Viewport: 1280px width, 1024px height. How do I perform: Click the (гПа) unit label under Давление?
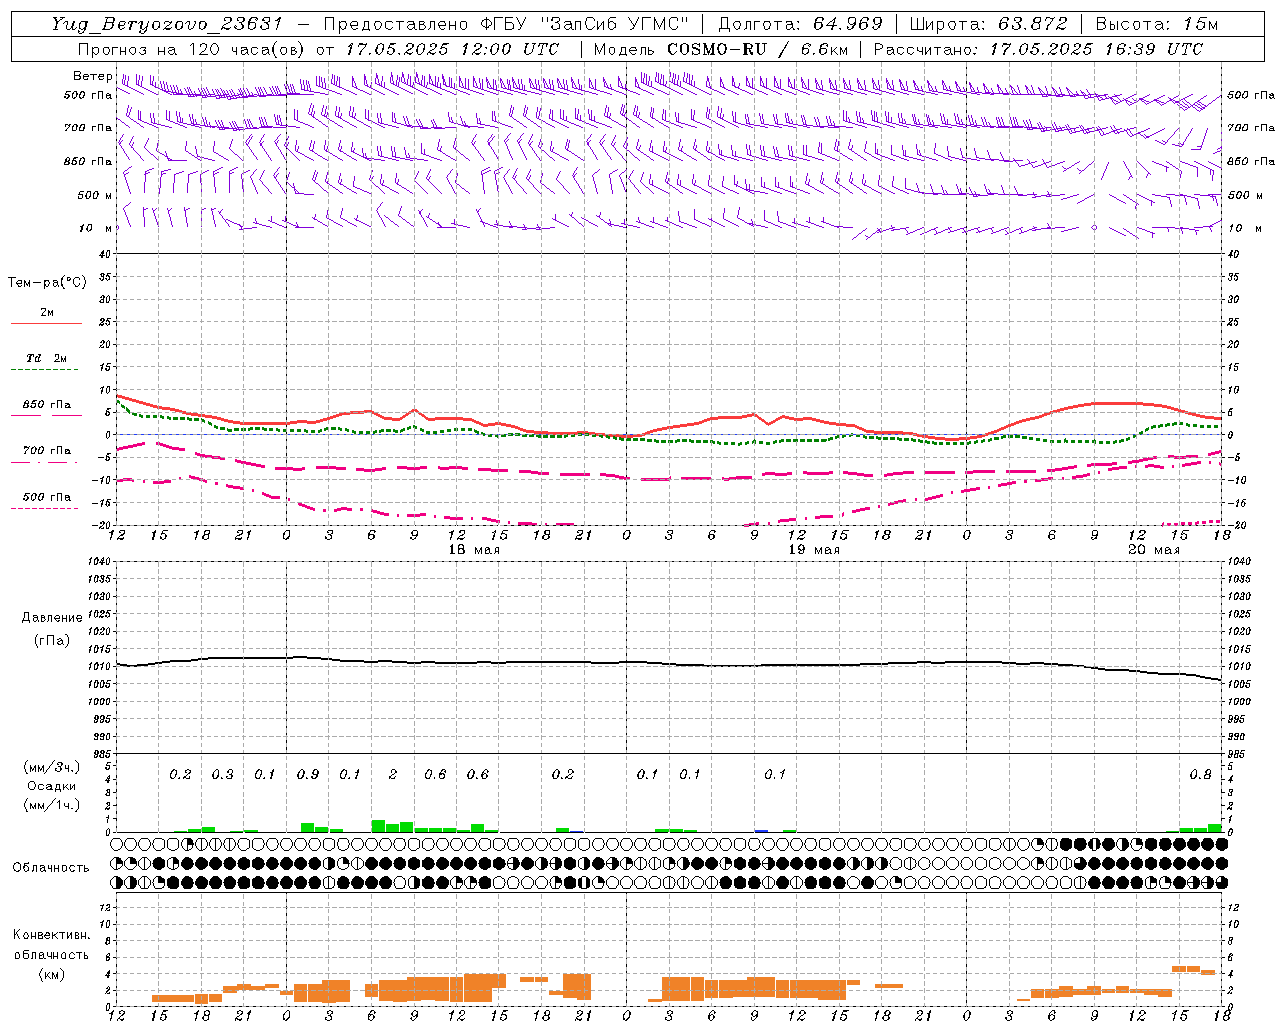(x=52, y=640)
